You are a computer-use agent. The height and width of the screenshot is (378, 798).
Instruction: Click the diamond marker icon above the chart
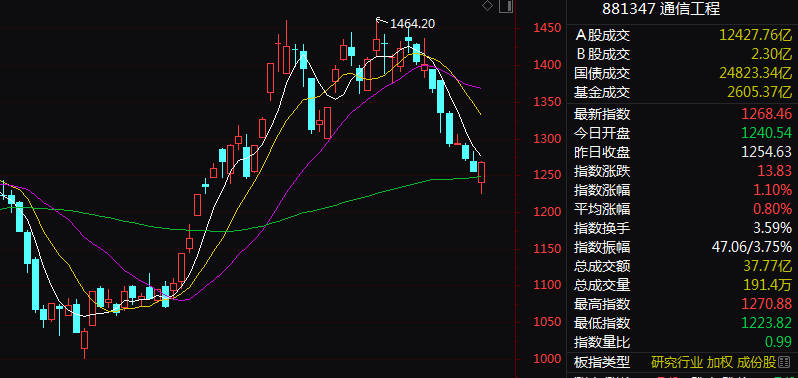(487, 6)
